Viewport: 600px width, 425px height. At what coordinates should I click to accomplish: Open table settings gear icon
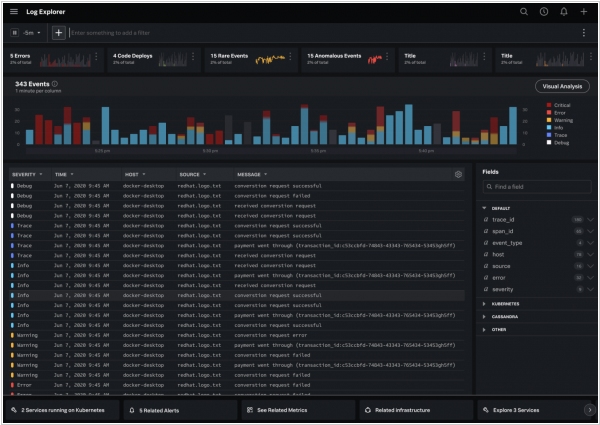pyautogui.click(x=458, y=174)
